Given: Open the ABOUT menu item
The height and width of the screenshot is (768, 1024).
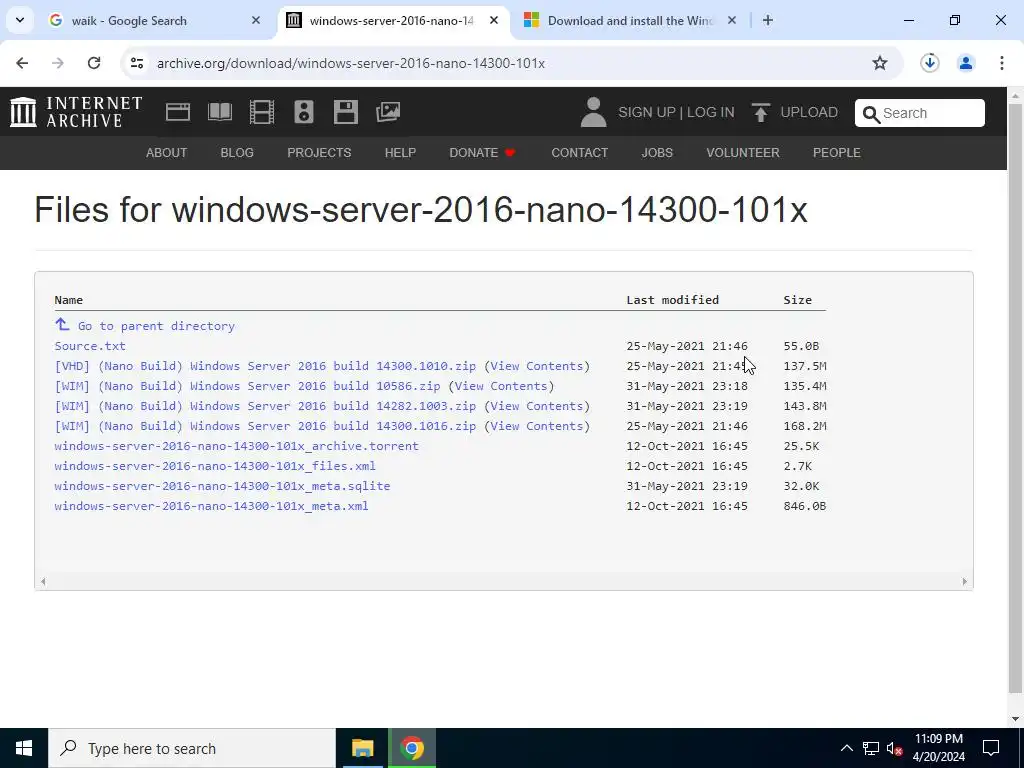Looking at the screenshot, I should tap(167, 153).
